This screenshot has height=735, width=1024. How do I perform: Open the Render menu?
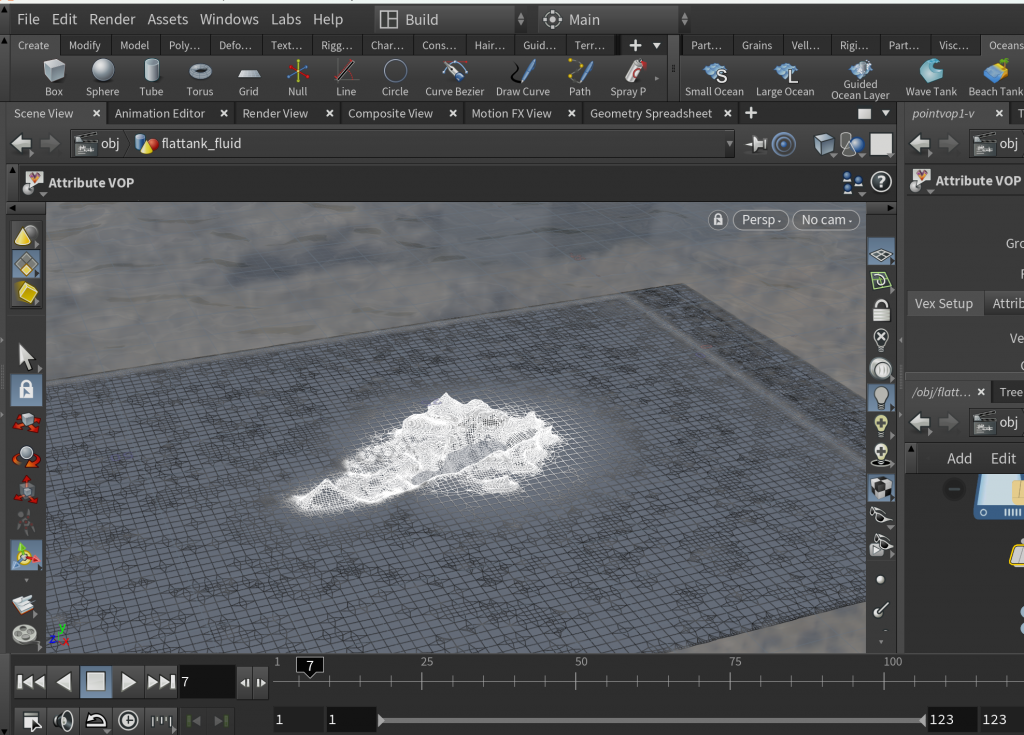point(112,19)
